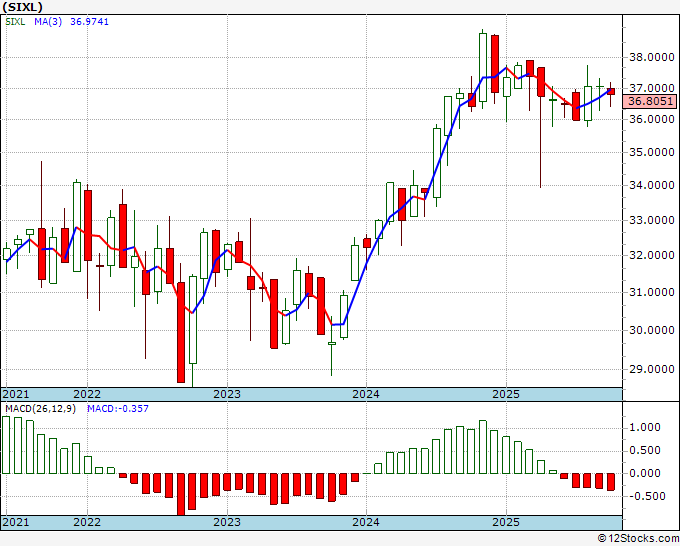Click the moving average value 36.9741
680x546 pixels.
89,22
